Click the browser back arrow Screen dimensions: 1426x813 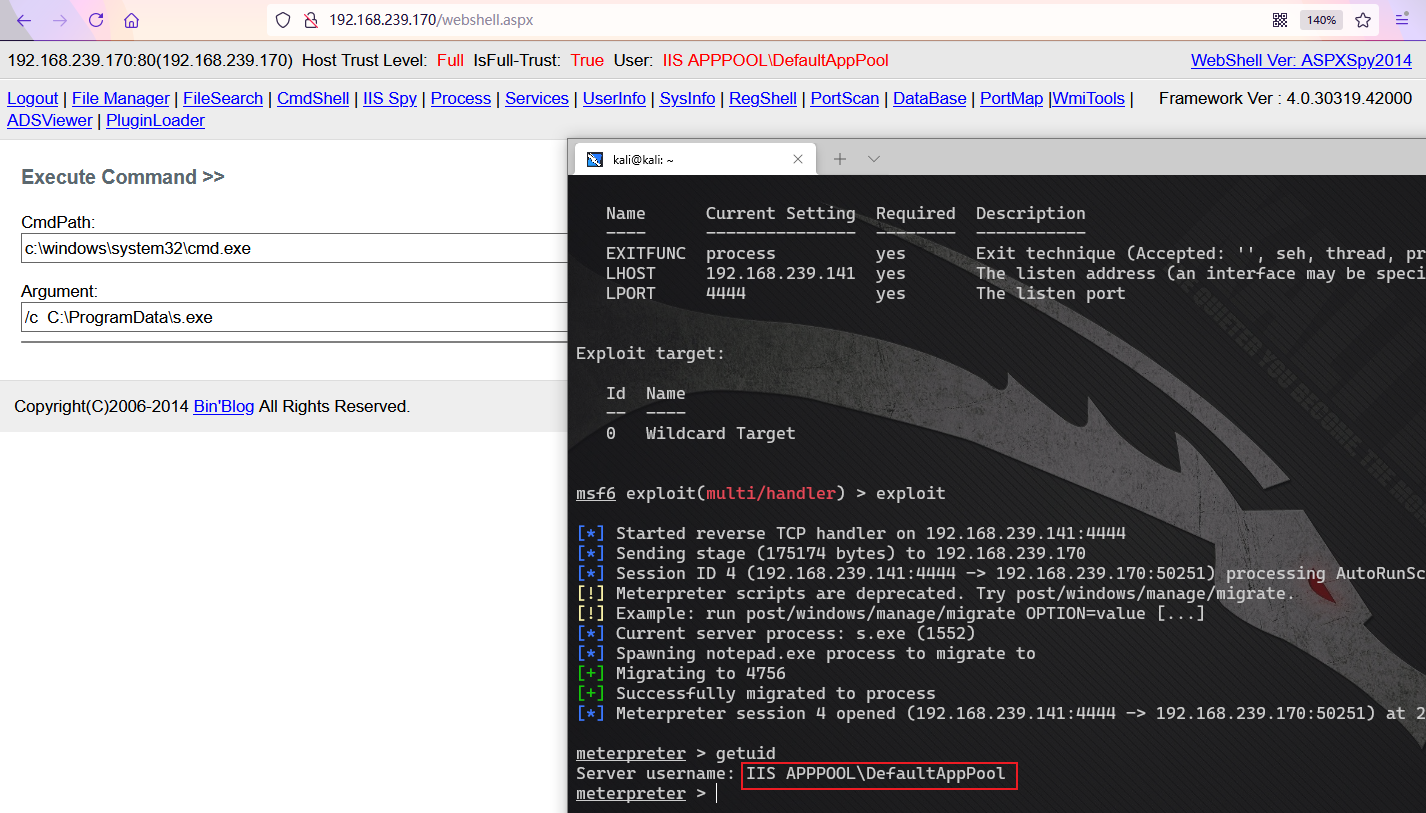point(24,20)
